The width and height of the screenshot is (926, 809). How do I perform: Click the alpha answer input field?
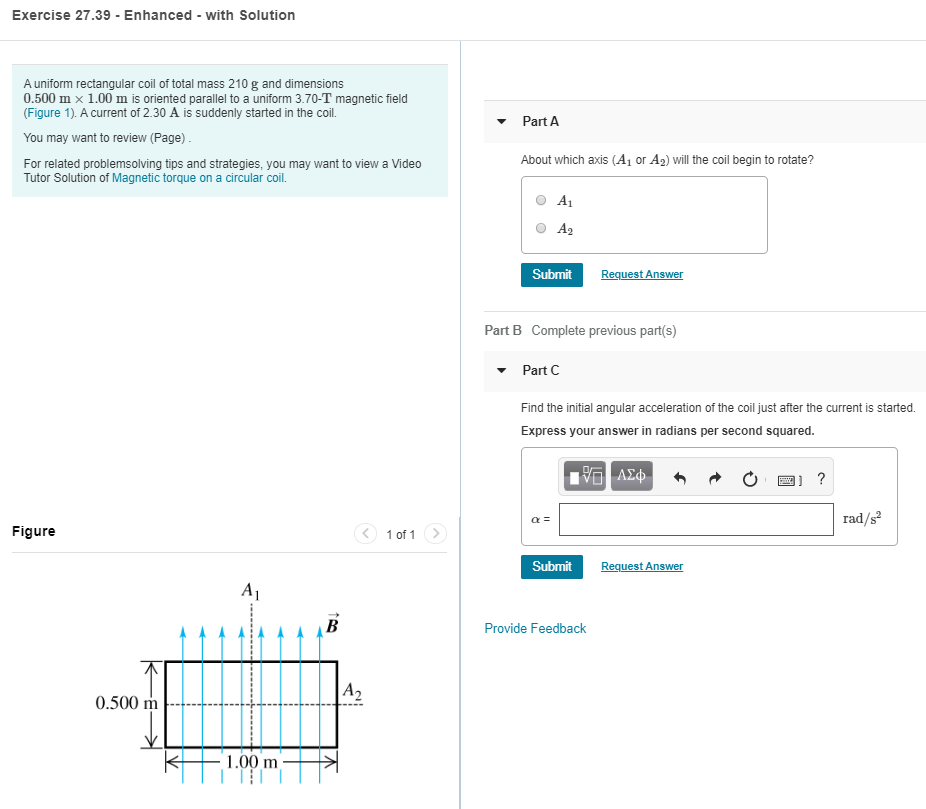coord(696,519)
